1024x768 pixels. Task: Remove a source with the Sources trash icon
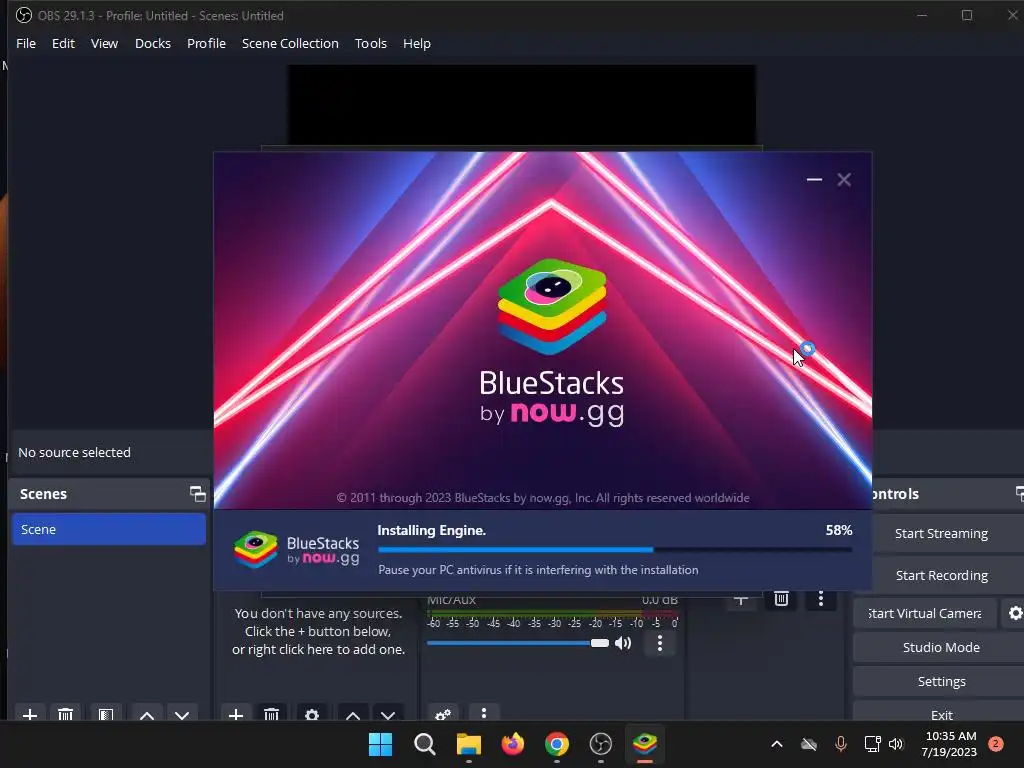[272, 714]
